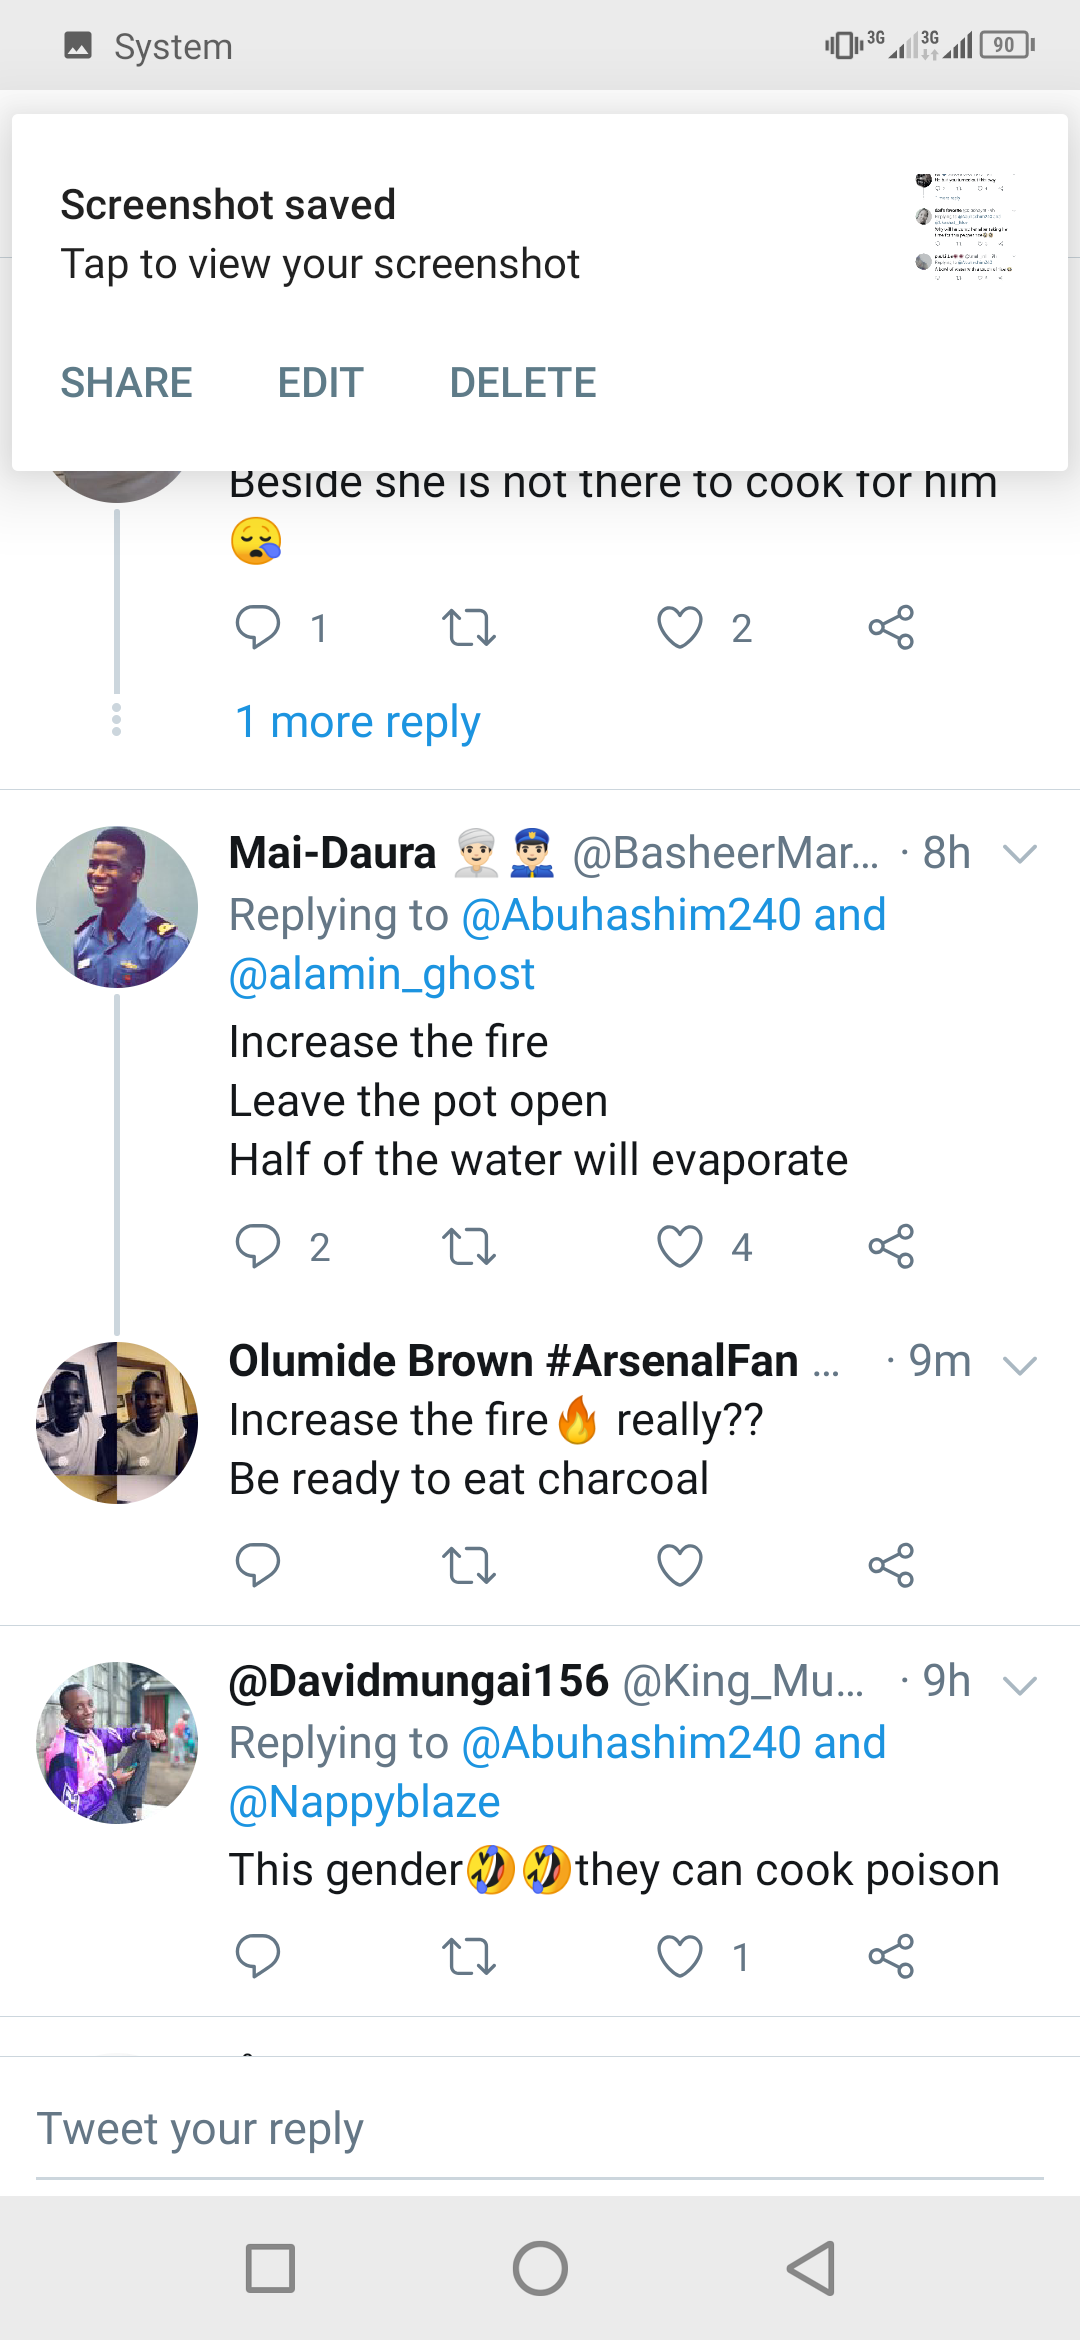Reply to Olumide Brown's tweet
Image resolution: width=1080 pixels, height=2340 pixels.
click(257, 1565)
